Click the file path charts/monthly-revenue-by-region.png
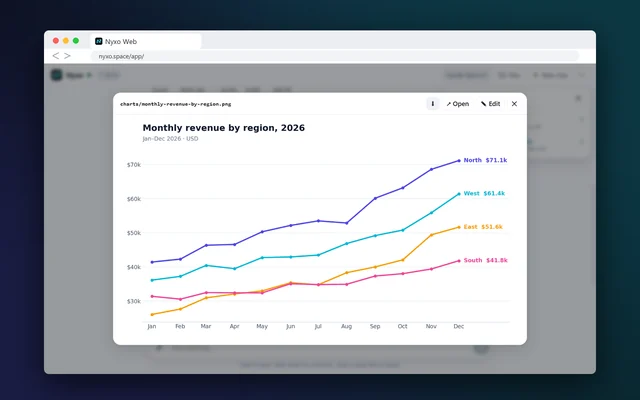640x400 pixels. [x=176, y=104]
